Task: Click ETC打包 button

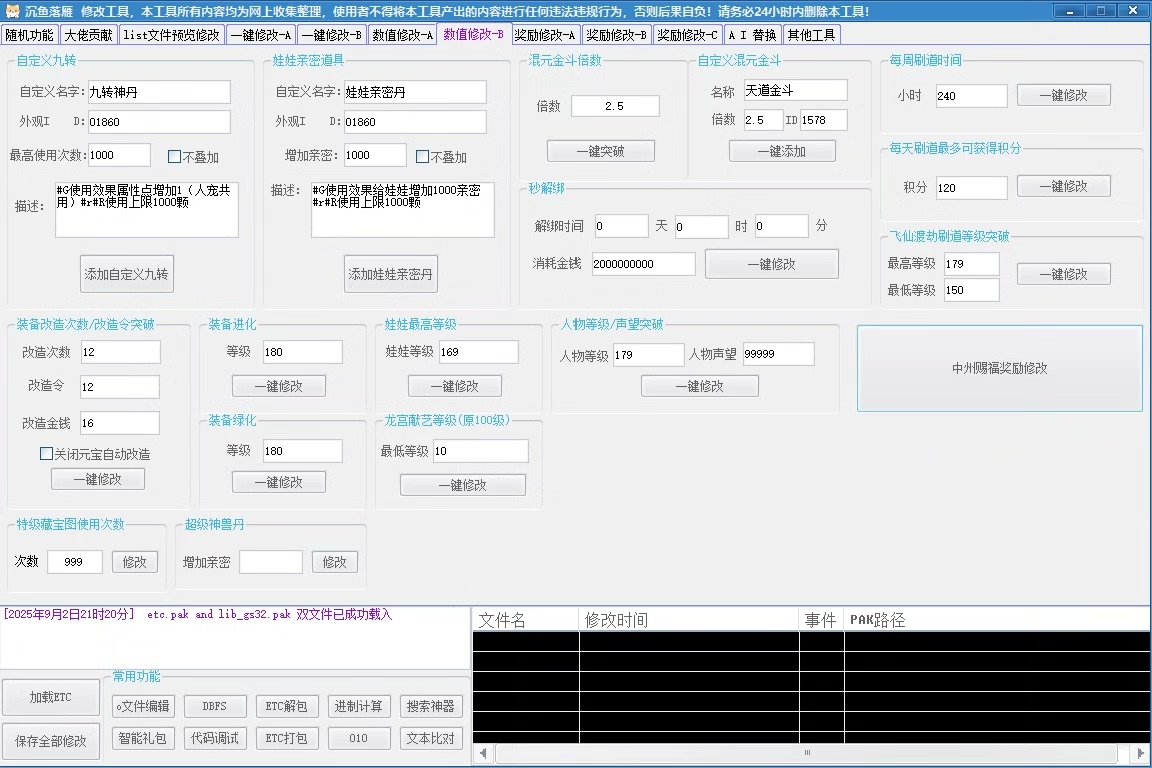Action: tap(287, 738)
